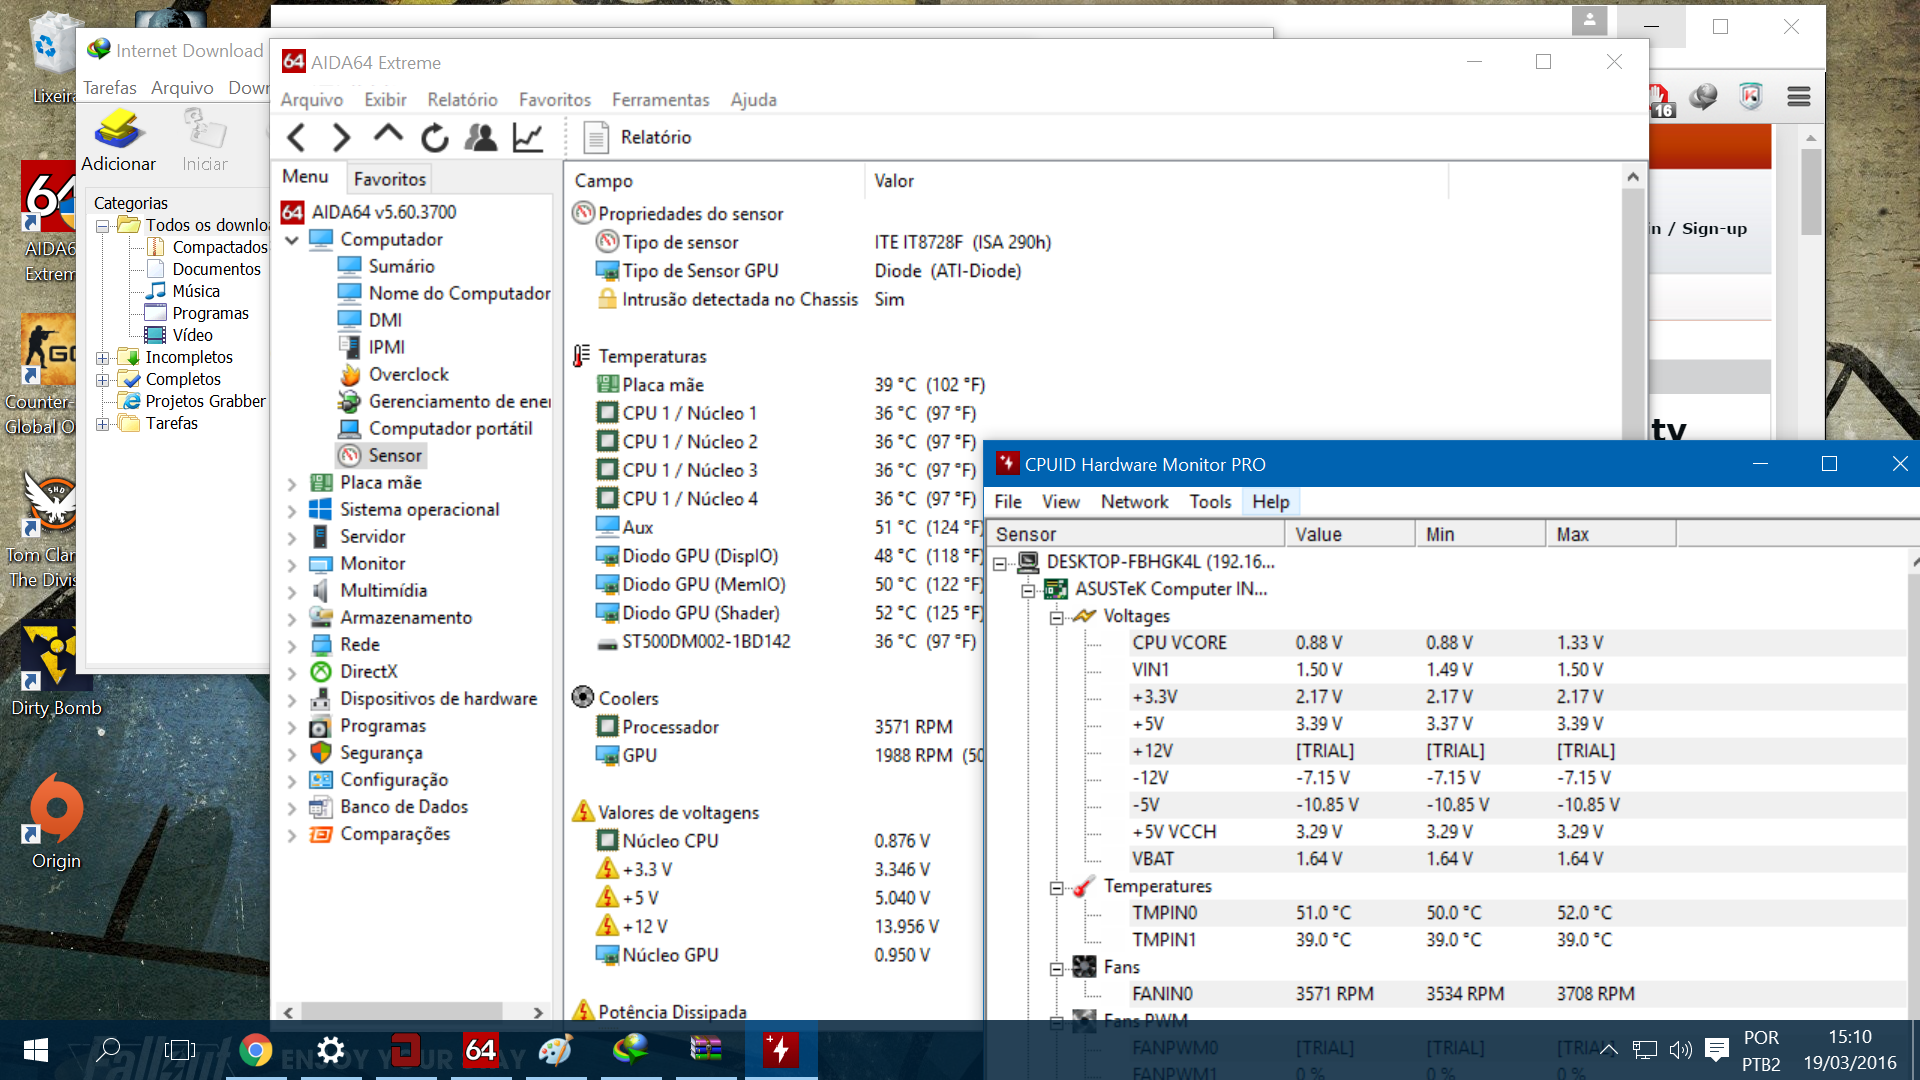Open Tom Clancy's The Division shortcut
Screen dimensions: 1920x1080
click(42, 530)
